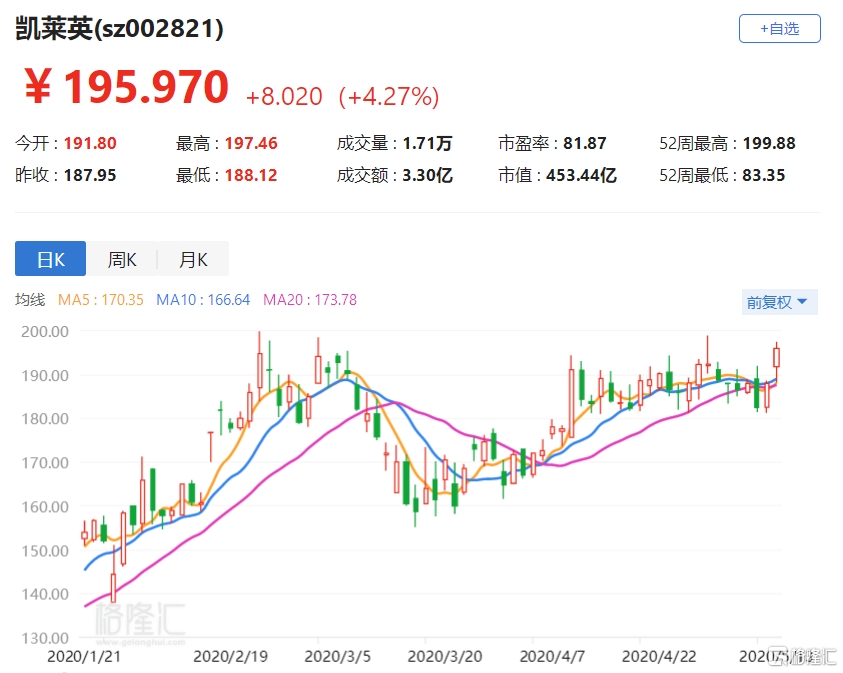The width and height of the screenshot is (843, 673).
Task: Click the 2020/3/20 date axis label
Action: (x=445, y=657)
